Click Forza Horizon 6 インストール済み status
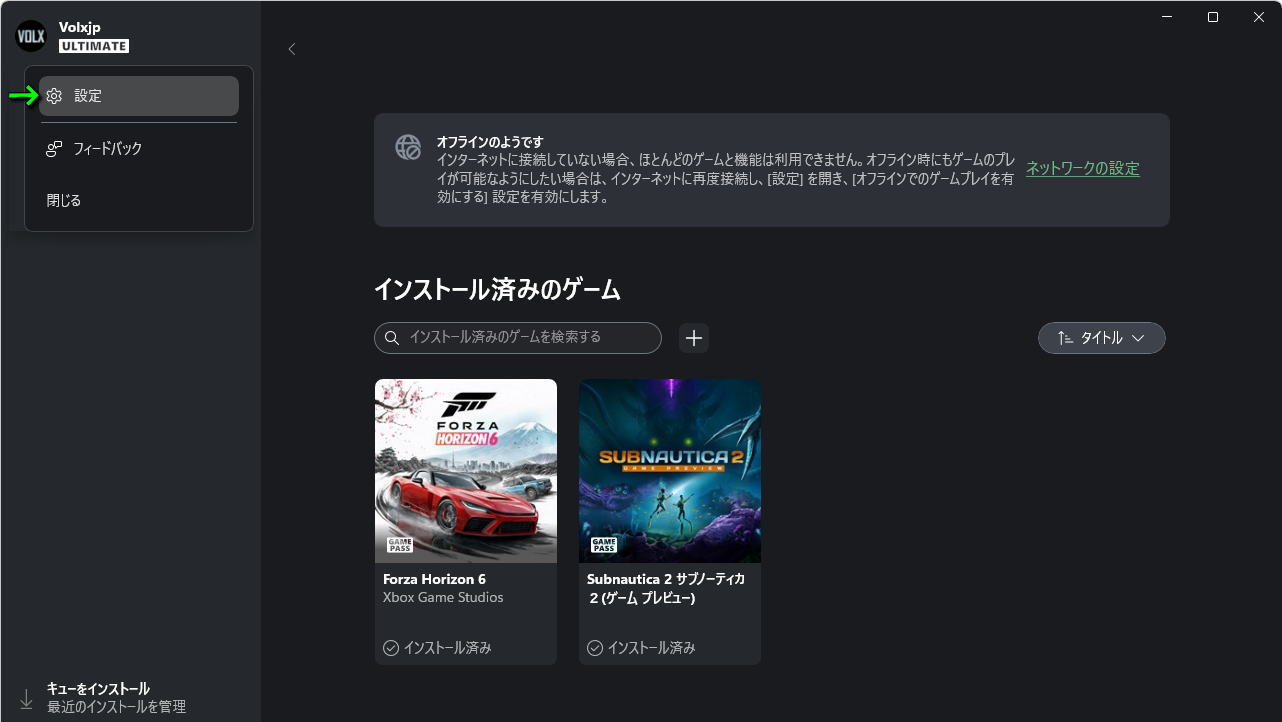 point(437,648)
